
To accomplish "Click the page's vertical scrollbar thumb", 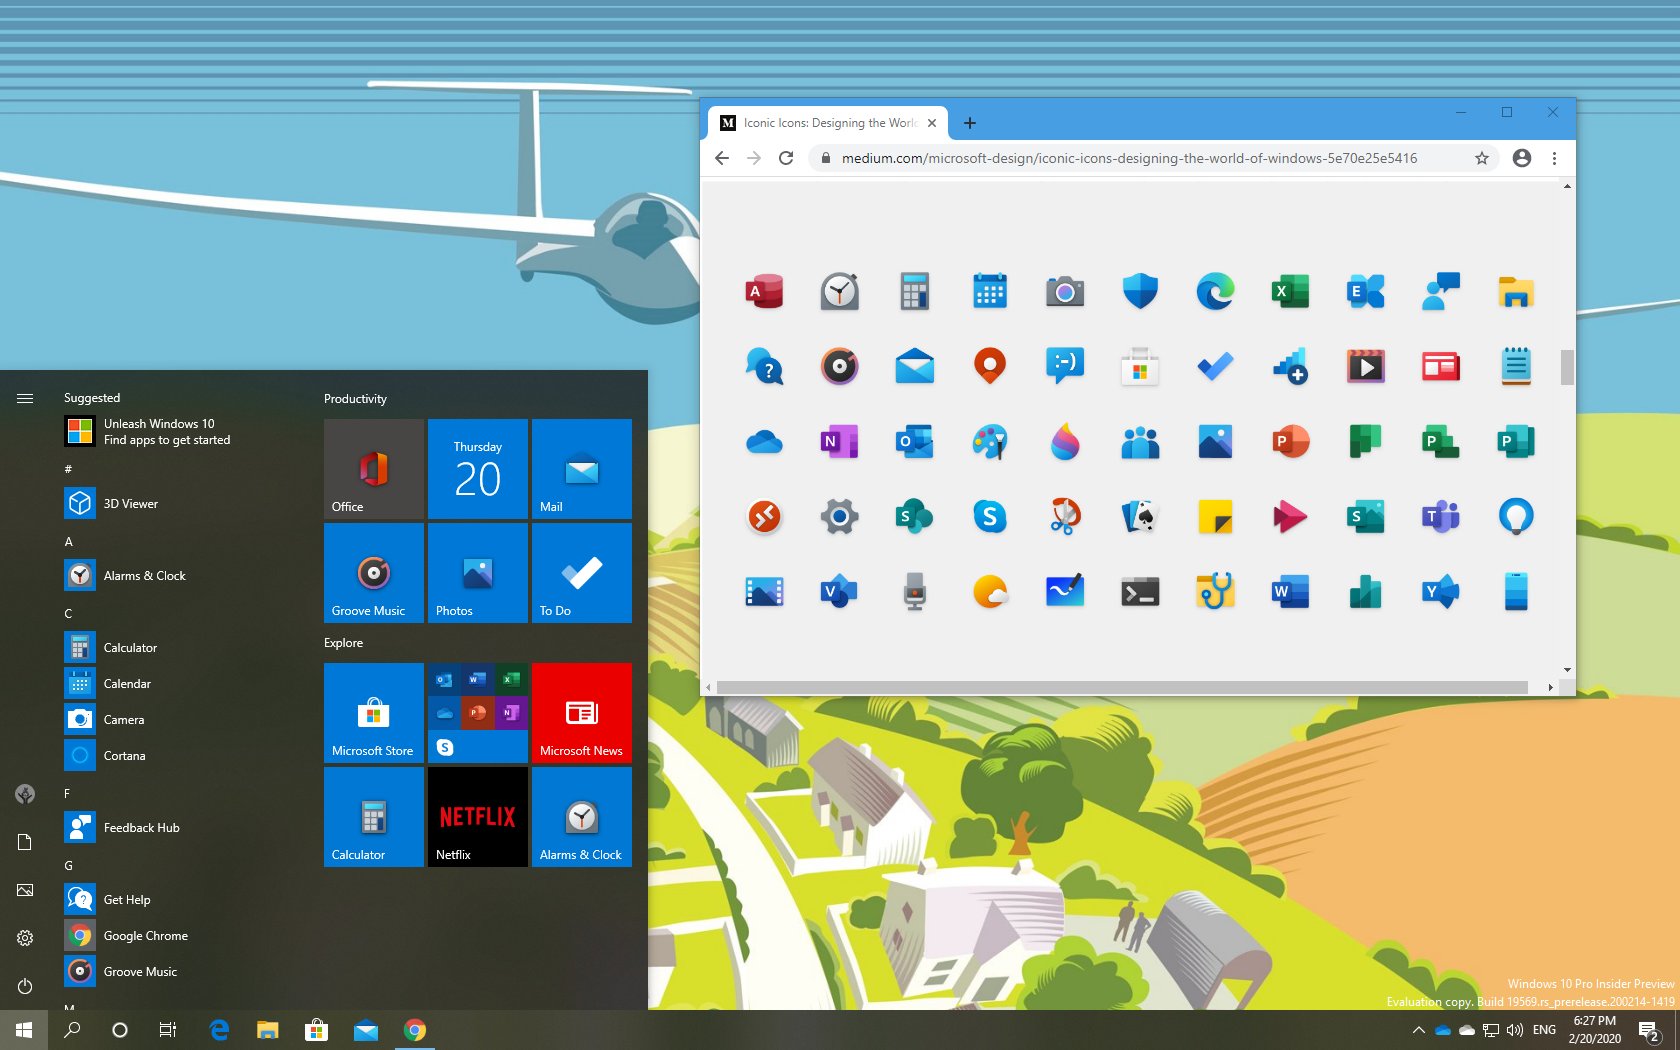I will coord(1567,367).
